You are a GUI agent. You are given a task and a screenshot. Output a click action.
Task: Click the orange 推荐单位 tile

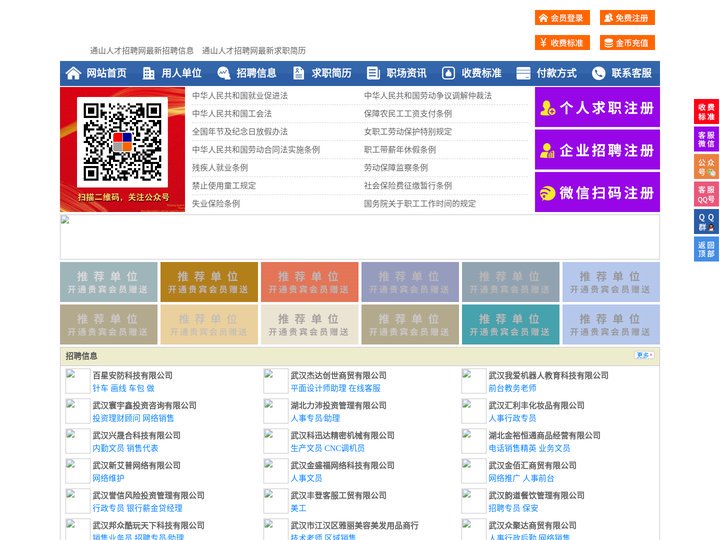pyautogui.click(x=309, y=282)
